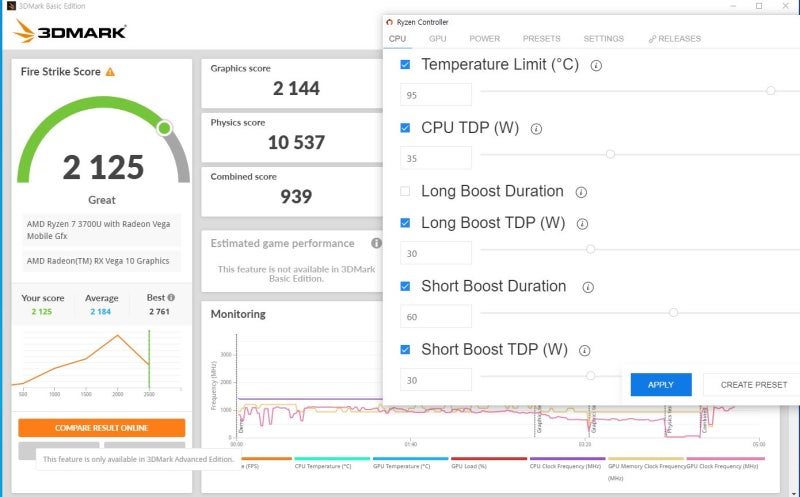800x497 pixels.
Task: Click the CPU TDP info icon
Action: tap(536, 129)
